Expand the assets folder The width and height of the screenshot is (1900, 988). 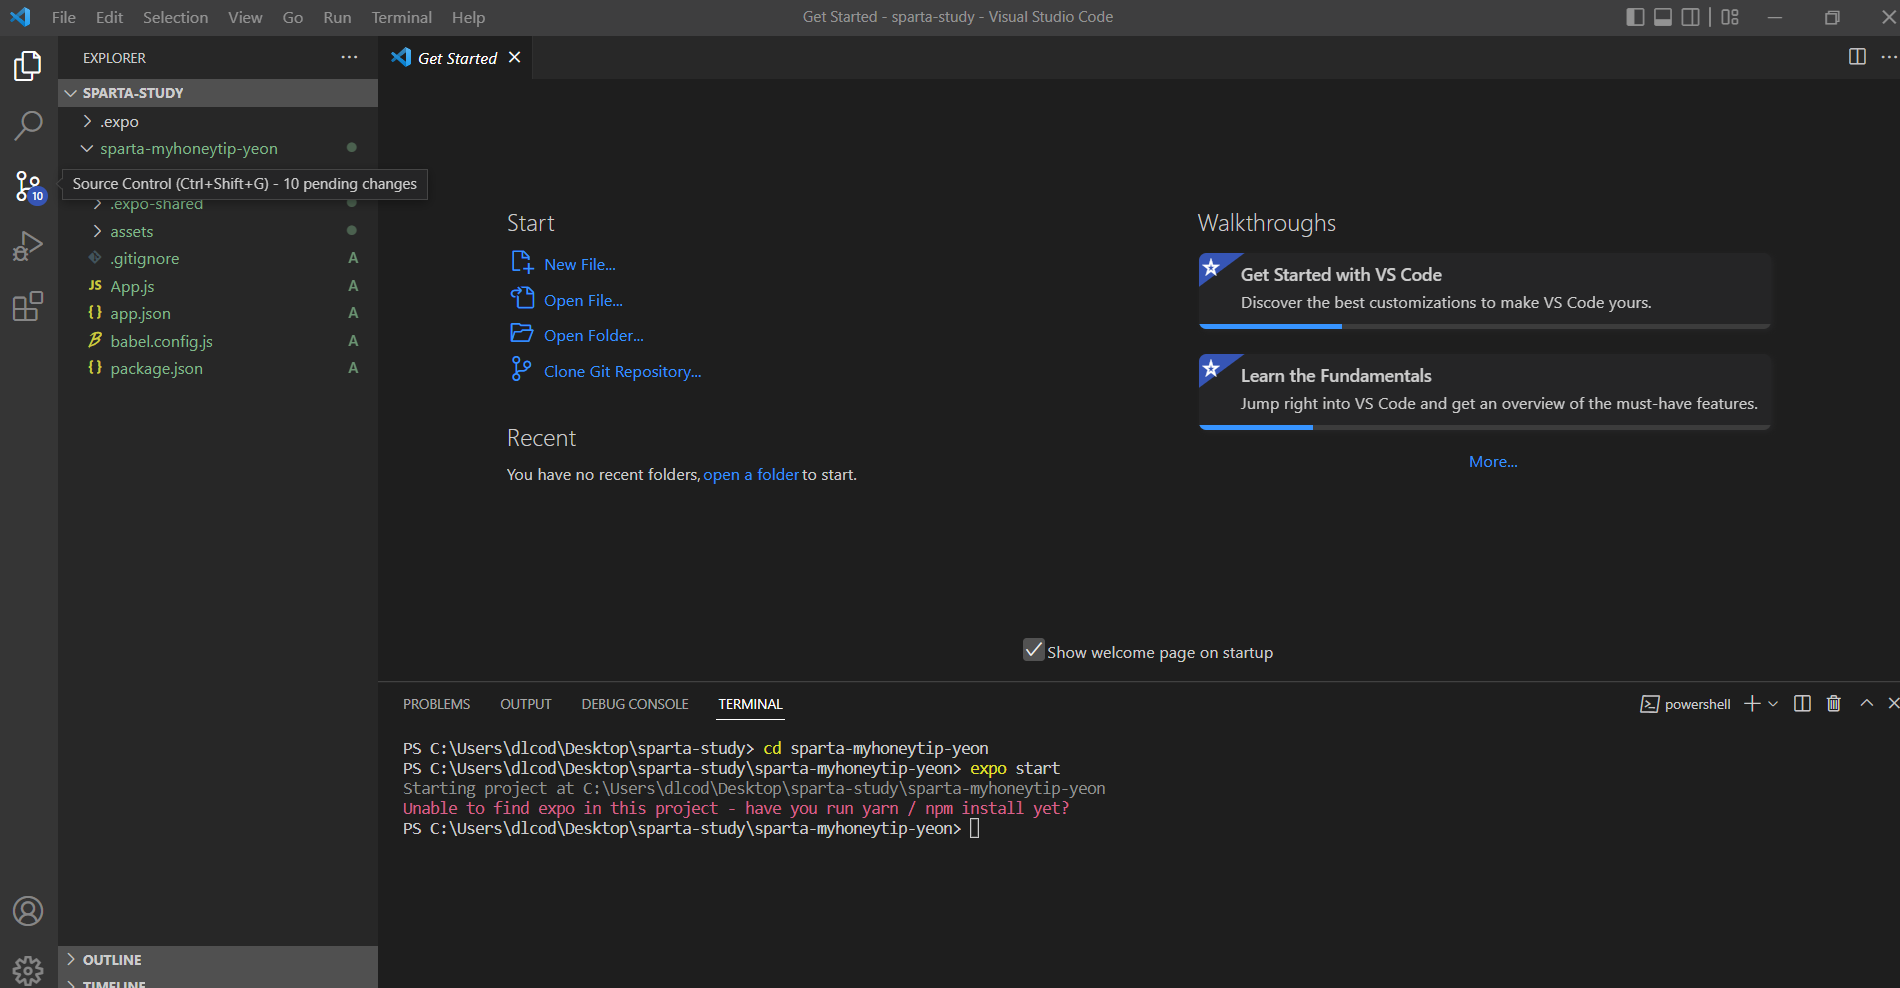[x=218, y=231]
